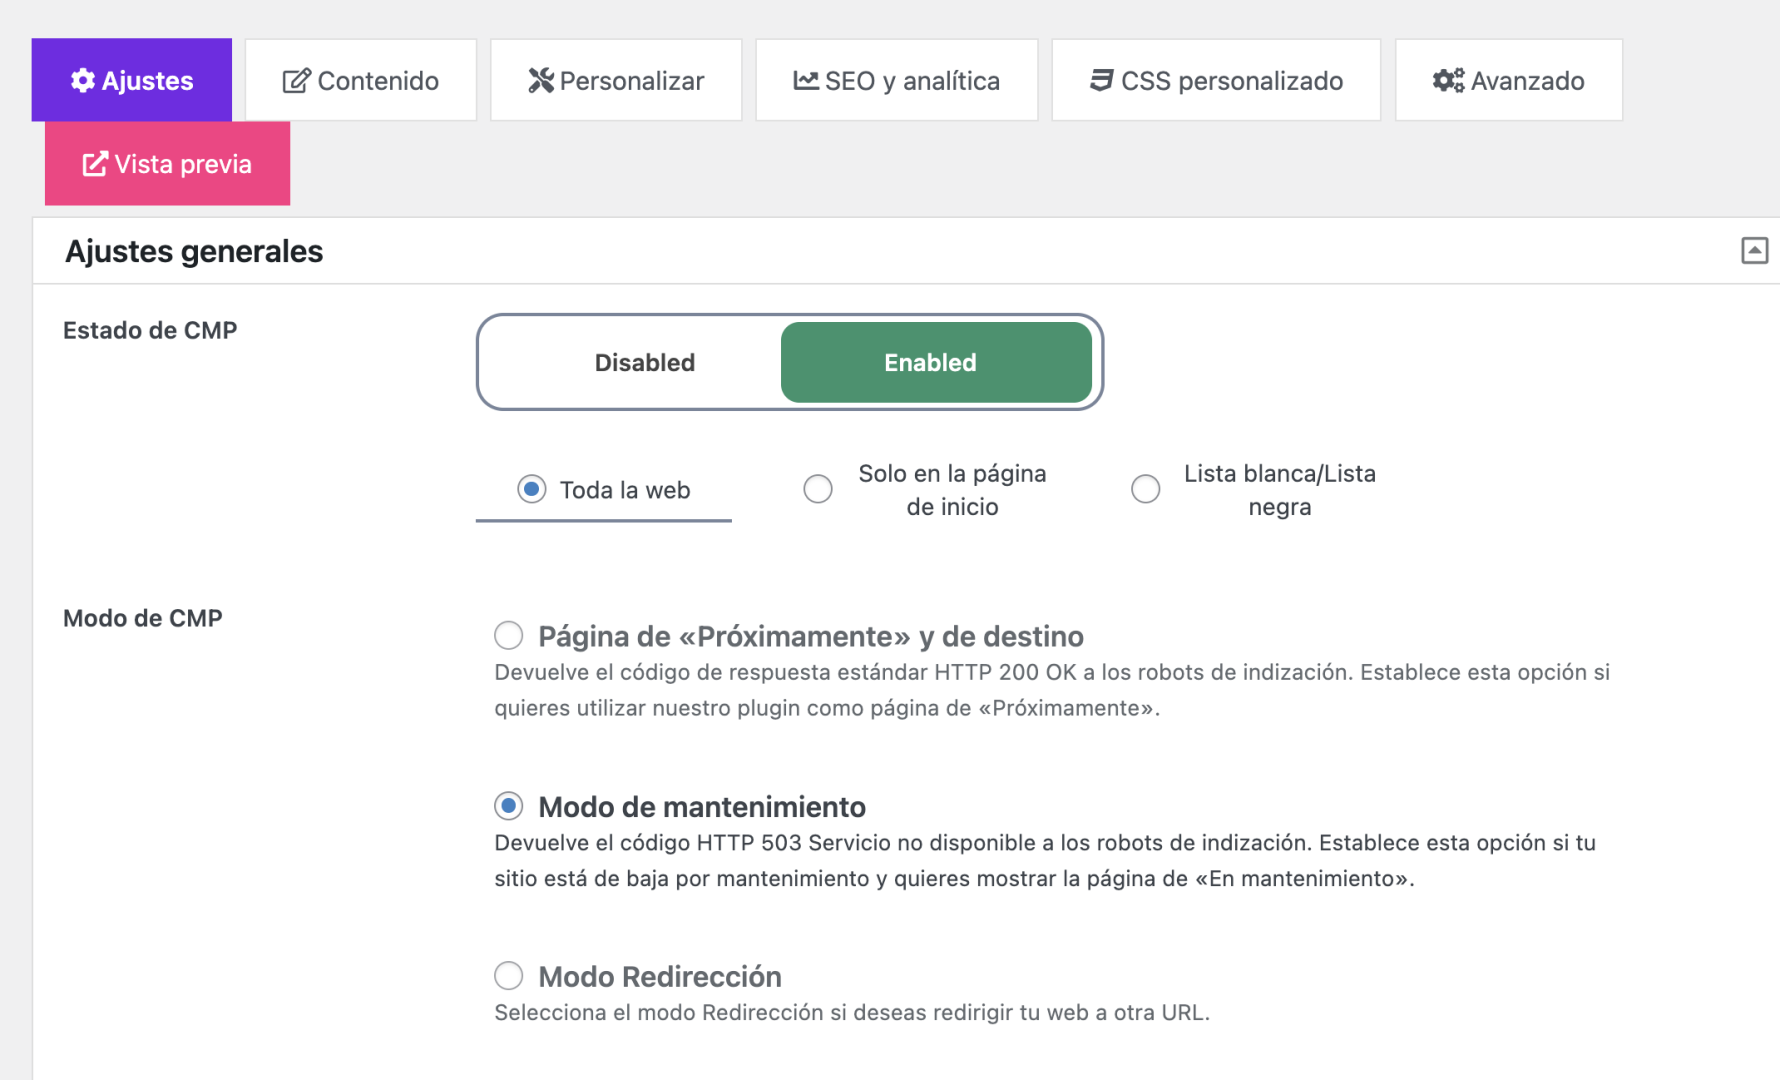Click the pencil edit icon beside Contenido
This screenshot has height=1080, width=1780.
[x=296, y=80]
